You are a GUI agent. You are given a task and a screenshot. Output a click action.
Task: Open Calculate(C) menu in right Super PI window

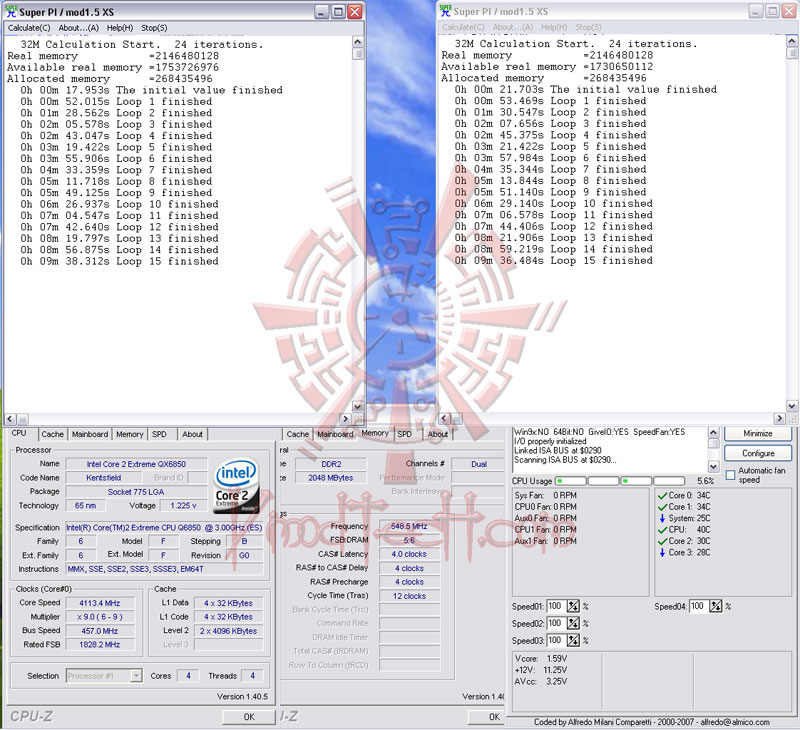coord(463,27)
